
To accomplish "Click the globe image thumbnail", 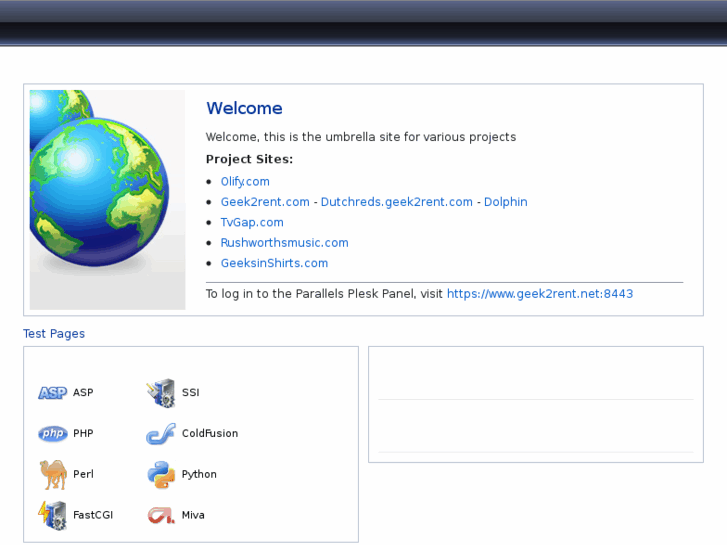I will (x=107, y=199).
